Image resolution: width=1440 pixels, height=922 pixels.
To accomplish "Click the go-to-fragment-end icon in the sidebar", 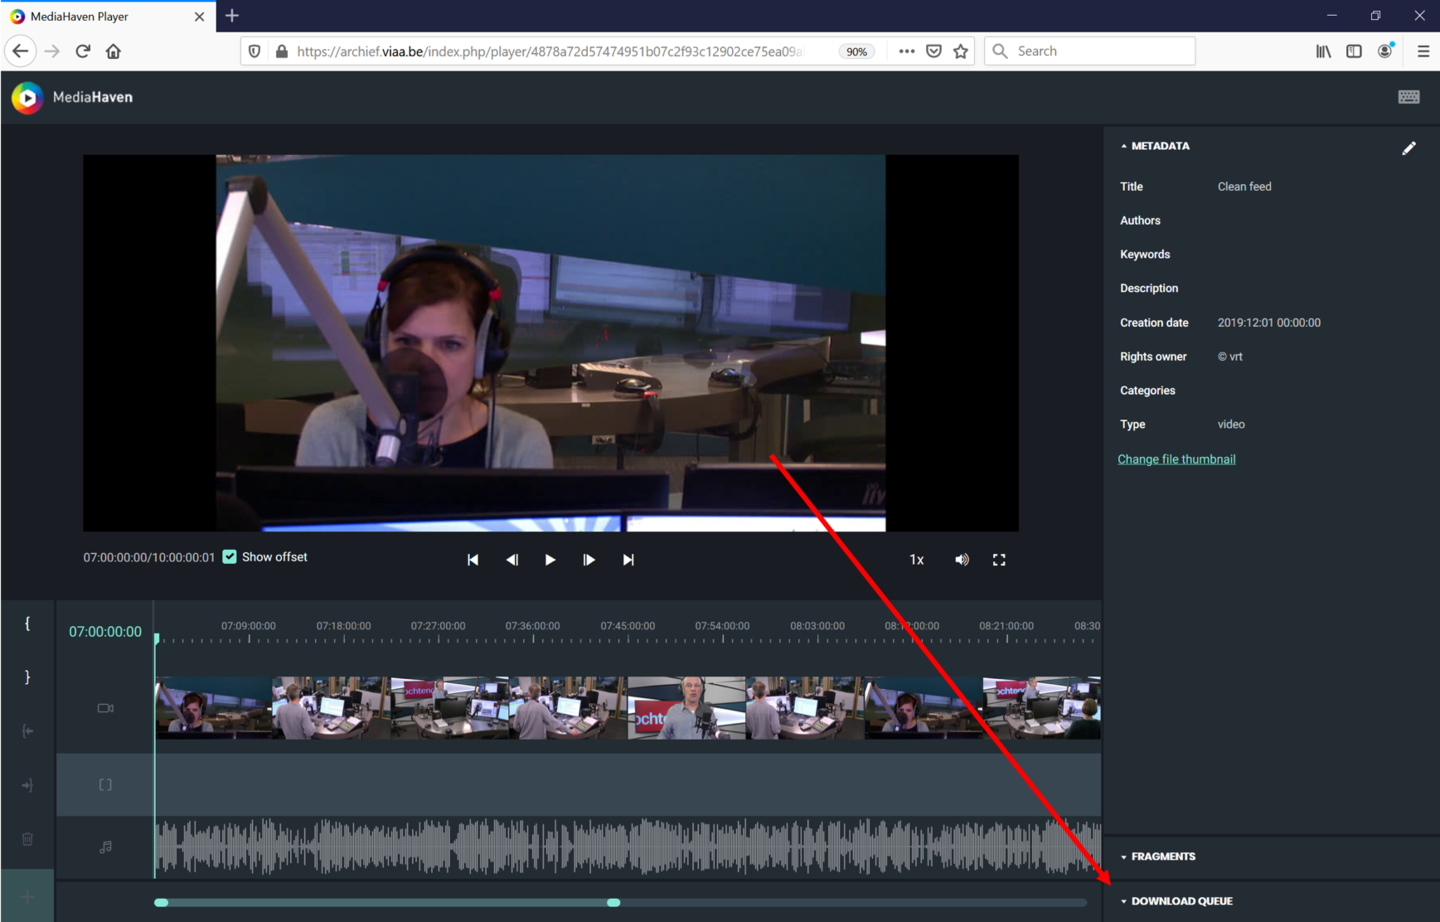I will click(27, 785).
